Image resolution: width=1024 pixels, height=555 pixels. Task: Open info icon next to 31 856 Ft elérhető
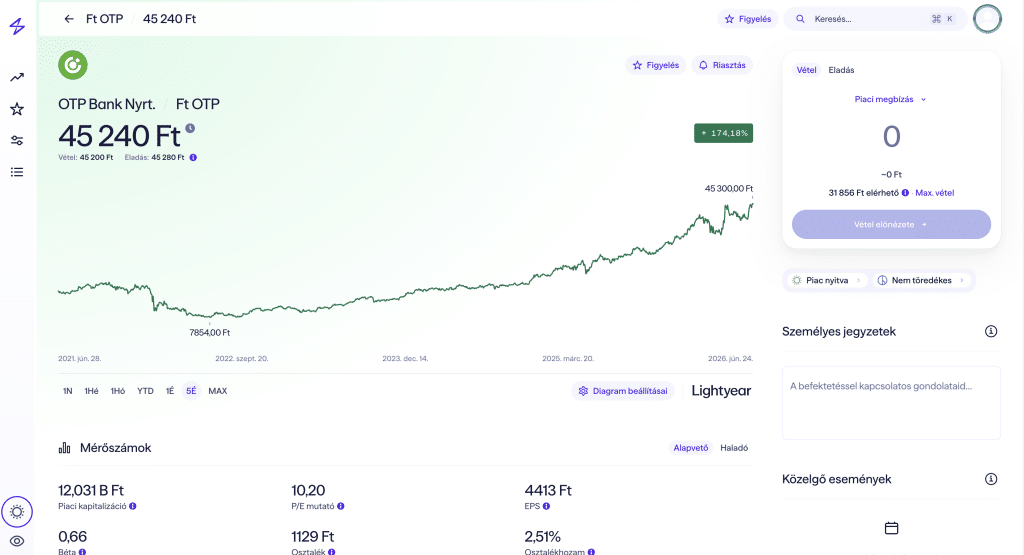[905, 193]
